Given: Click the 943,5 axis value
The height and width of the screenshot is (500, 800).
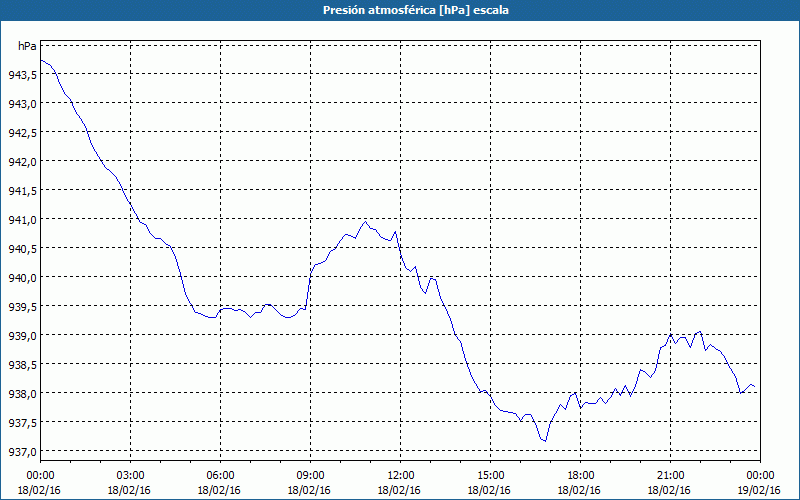Looking at the screenshot, I should (x=22, y=74).
